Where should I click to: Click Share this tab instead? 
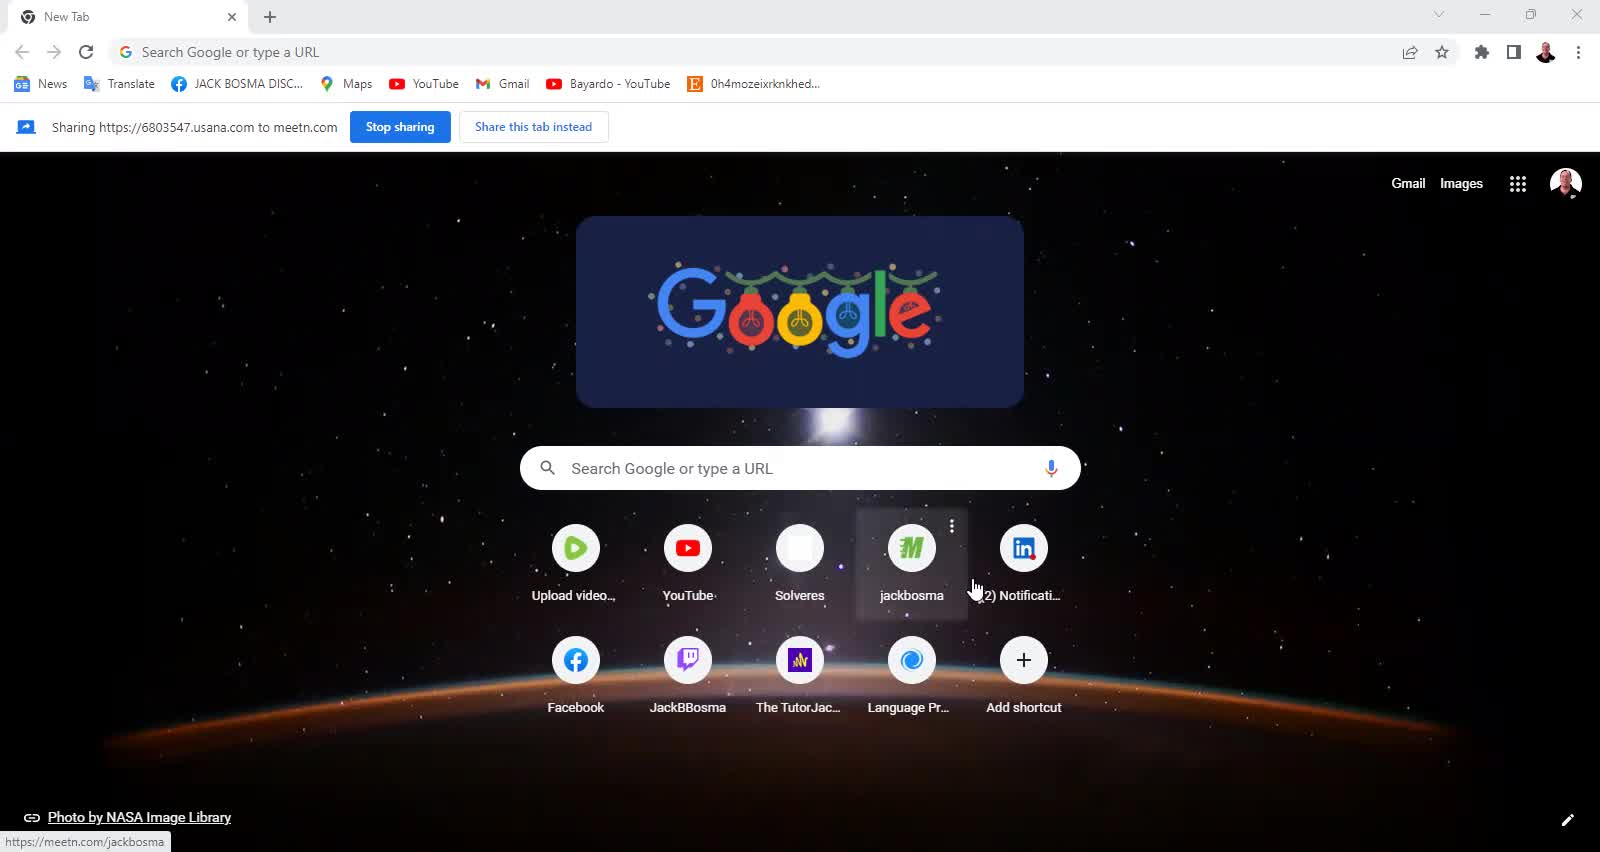pyautogui.click(x=533, y=127)
